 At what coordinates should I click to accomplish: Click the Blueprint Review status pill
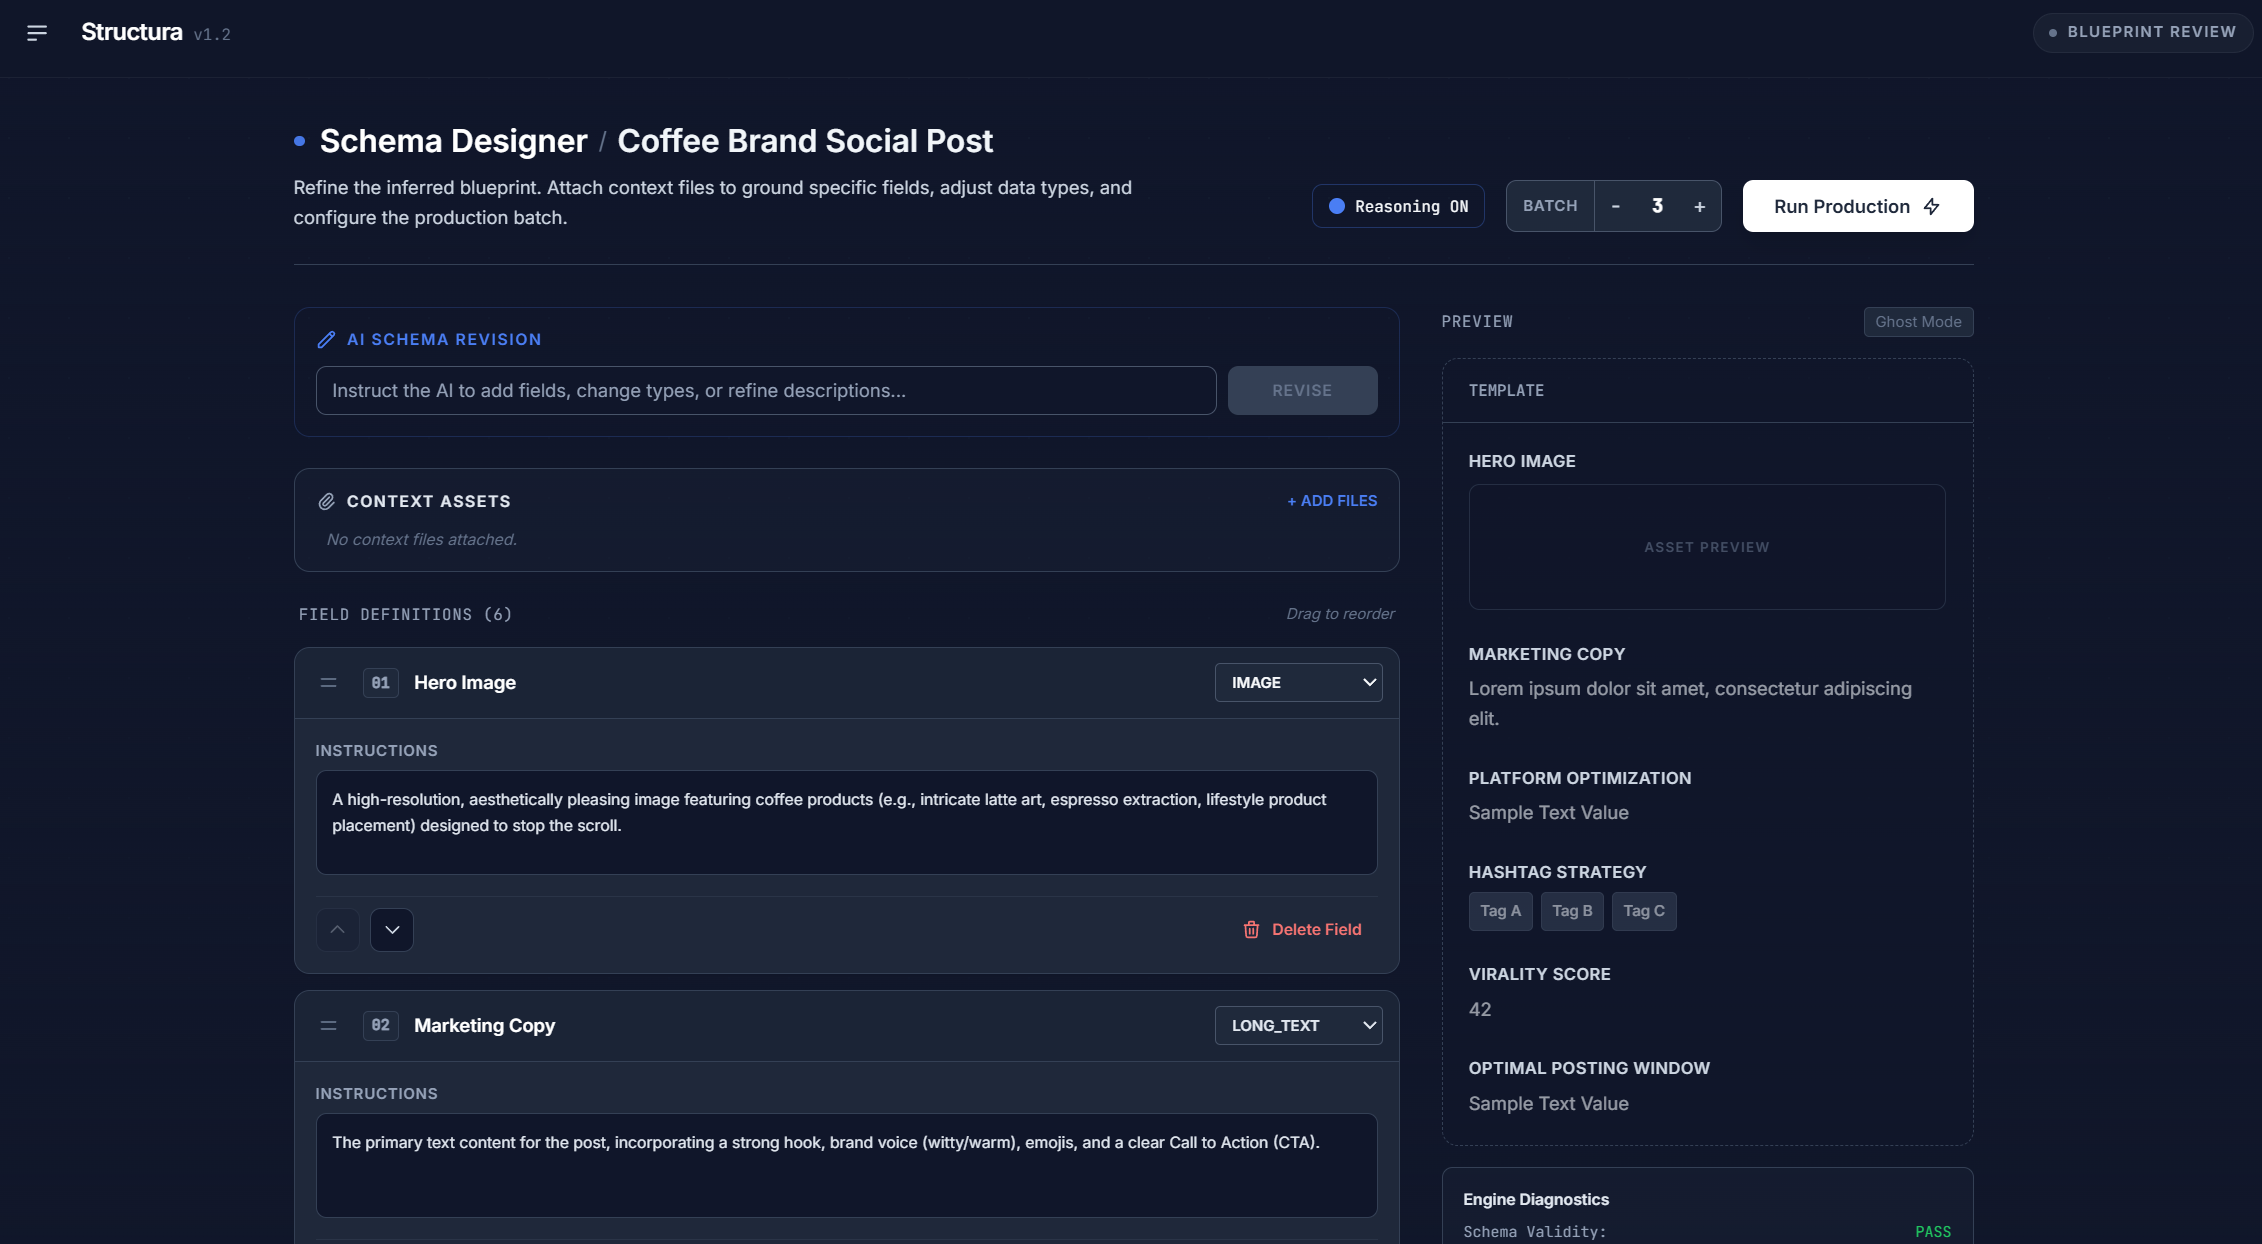(x=2142, y=33)
